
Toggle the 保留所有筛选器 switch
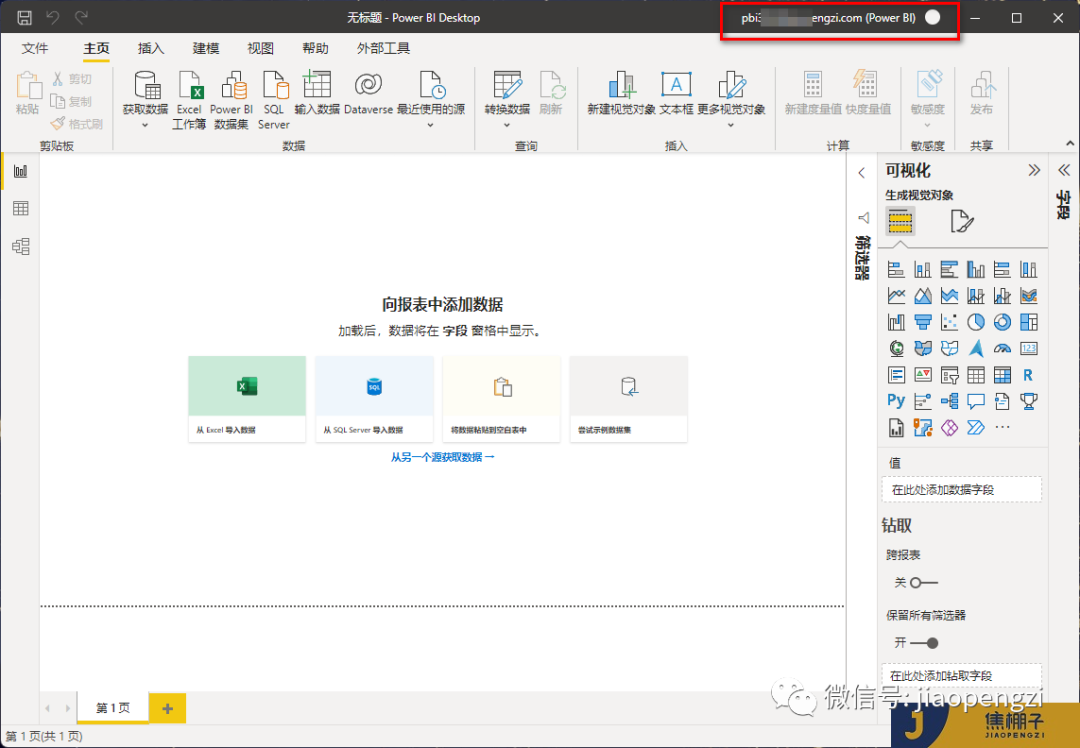pyautogui.click(x=924, y=643)
